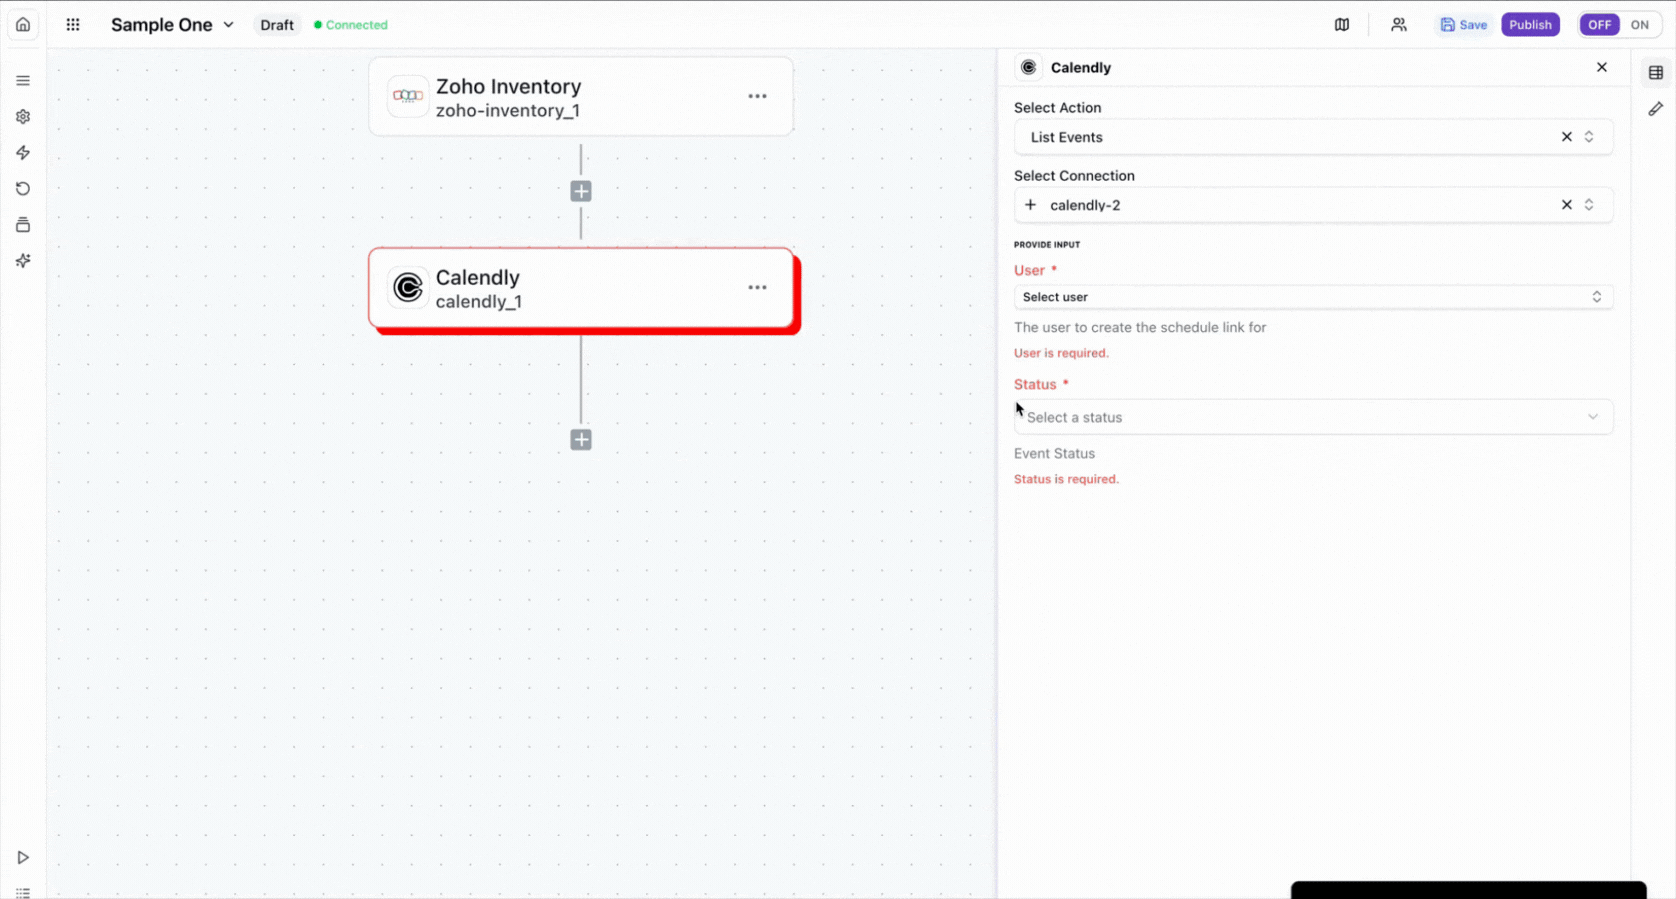Click the users sharing icon near Save

click(1398, 24)
